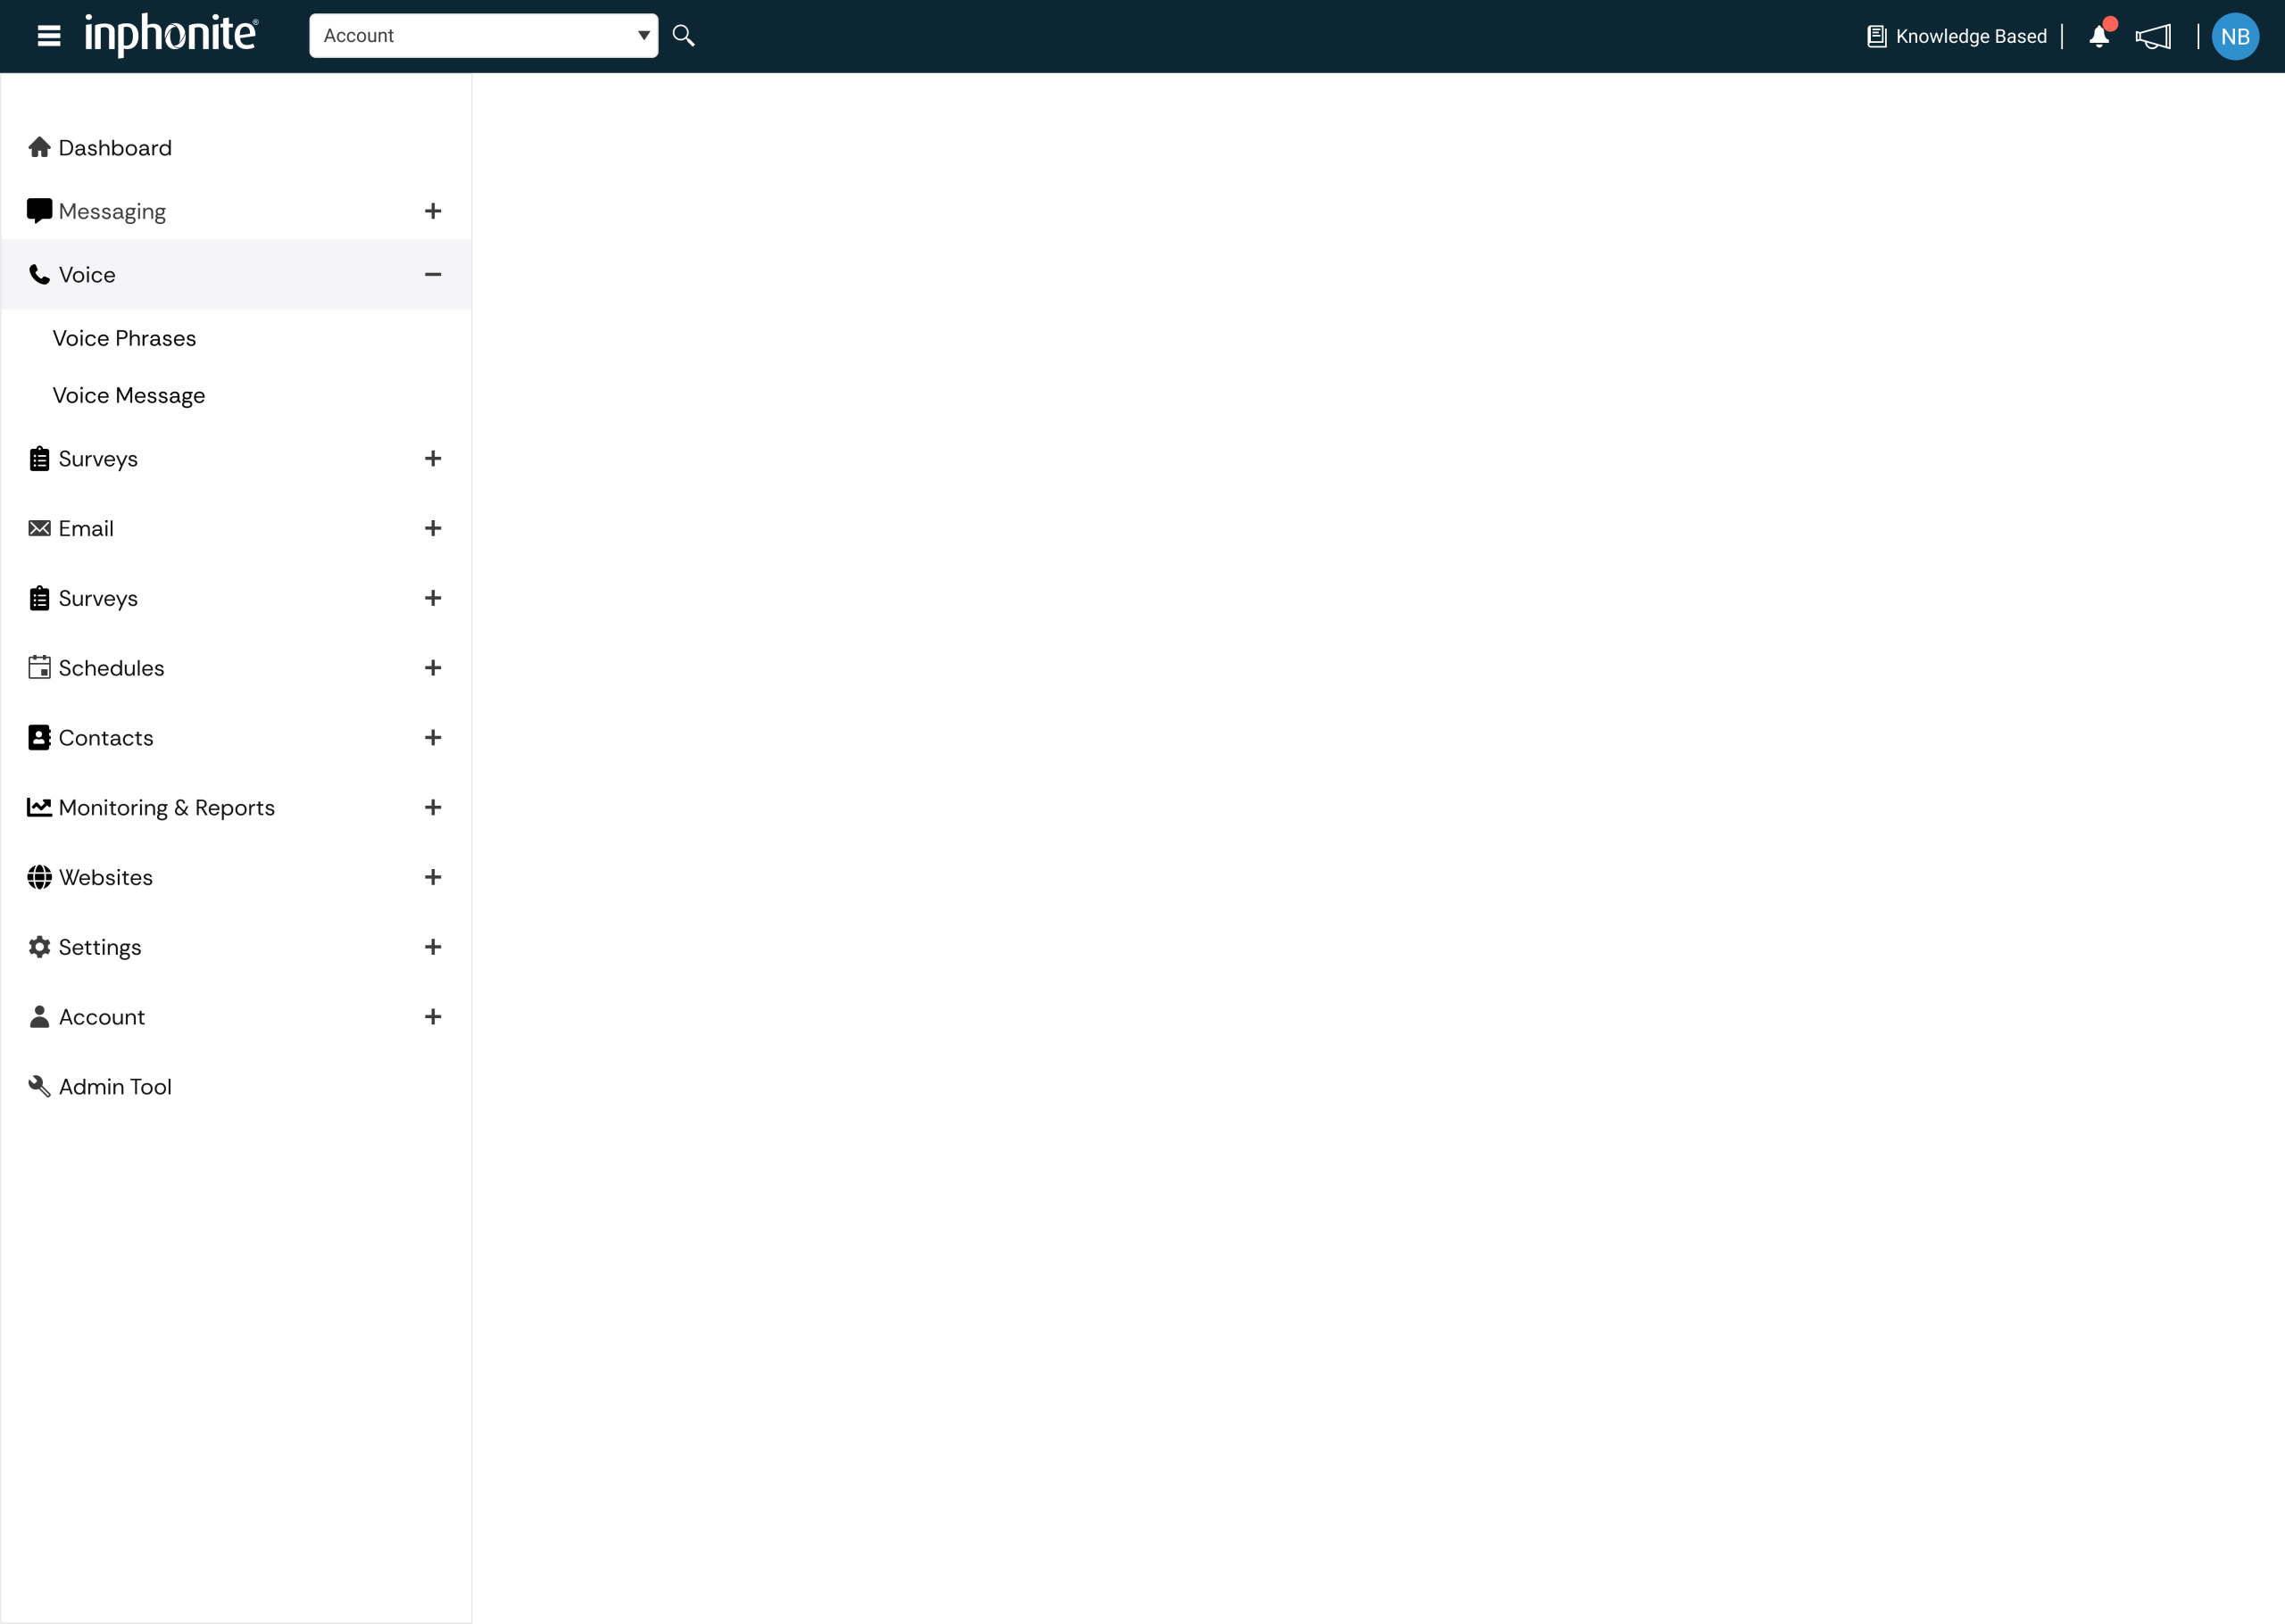This screenshot has width=2285, height=1624.
Task: Click the search magnifier icon
Action: click(x=683, y=36)
